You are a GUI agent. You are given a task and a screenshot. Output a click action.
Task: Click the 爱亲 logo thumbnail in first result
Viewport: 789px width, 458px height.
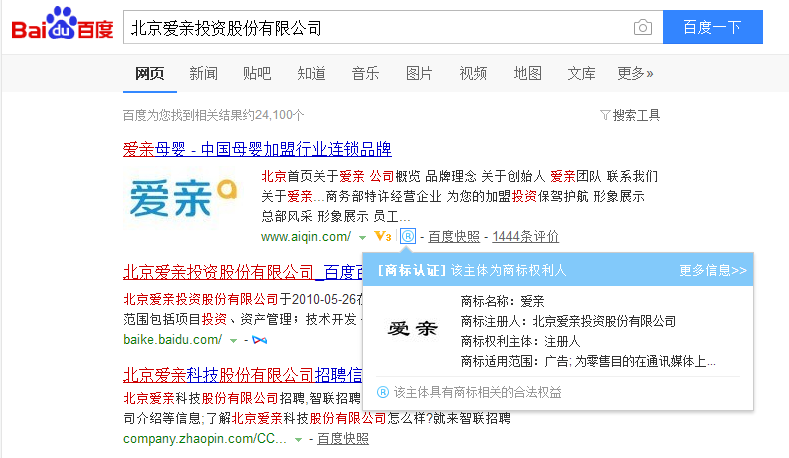pos(183,198)
